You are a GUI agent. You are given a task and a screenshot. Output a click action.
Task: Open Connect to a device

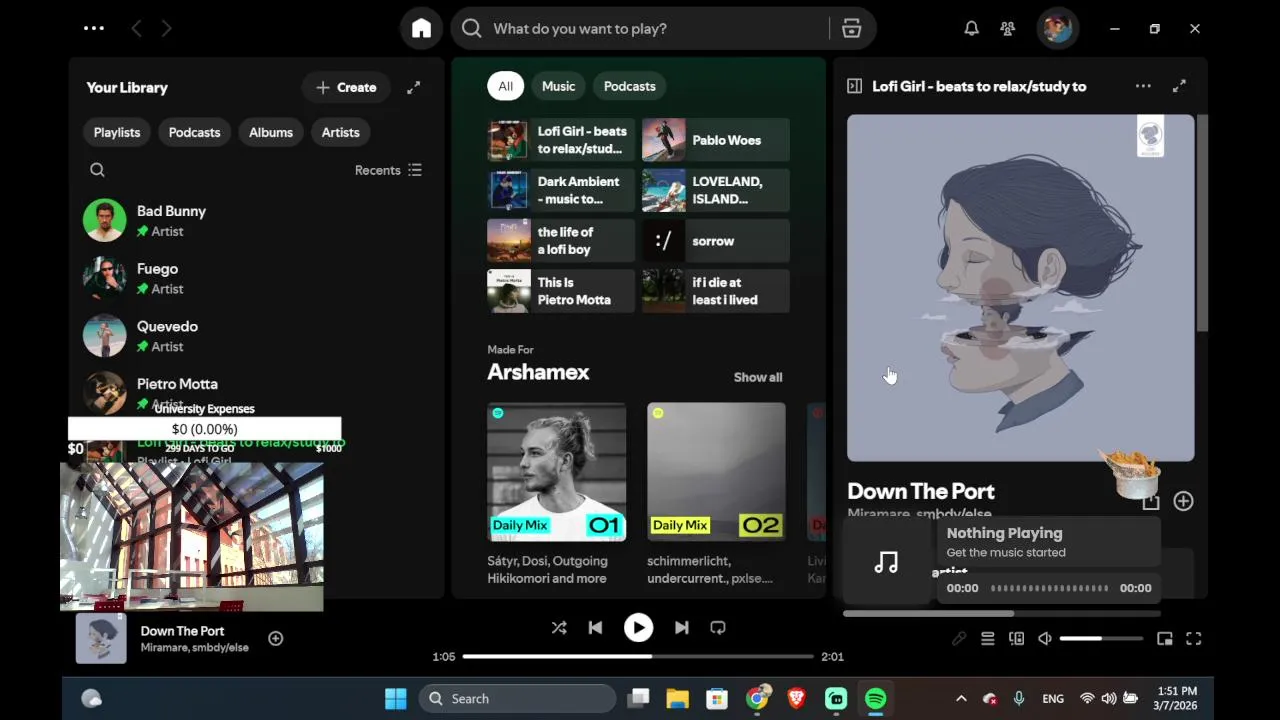point(1016,638)
